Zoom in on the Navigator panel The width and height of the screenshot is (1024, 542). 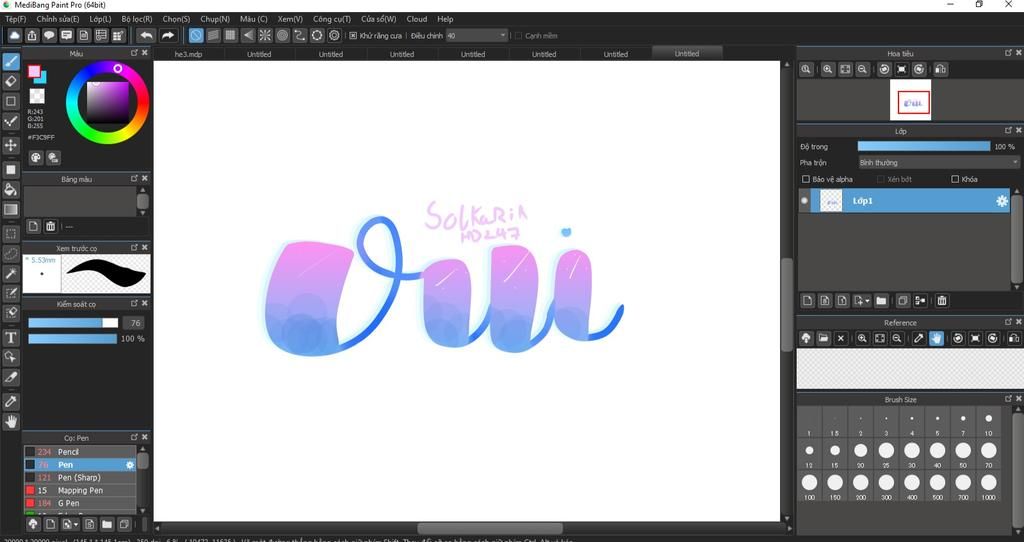[827, 69]
